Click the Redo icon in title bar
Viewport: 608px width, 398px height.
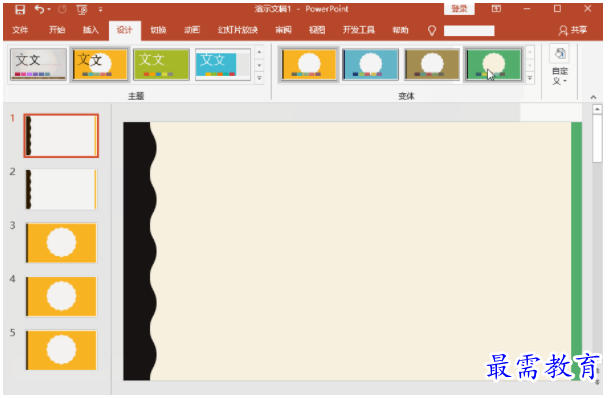62,9
